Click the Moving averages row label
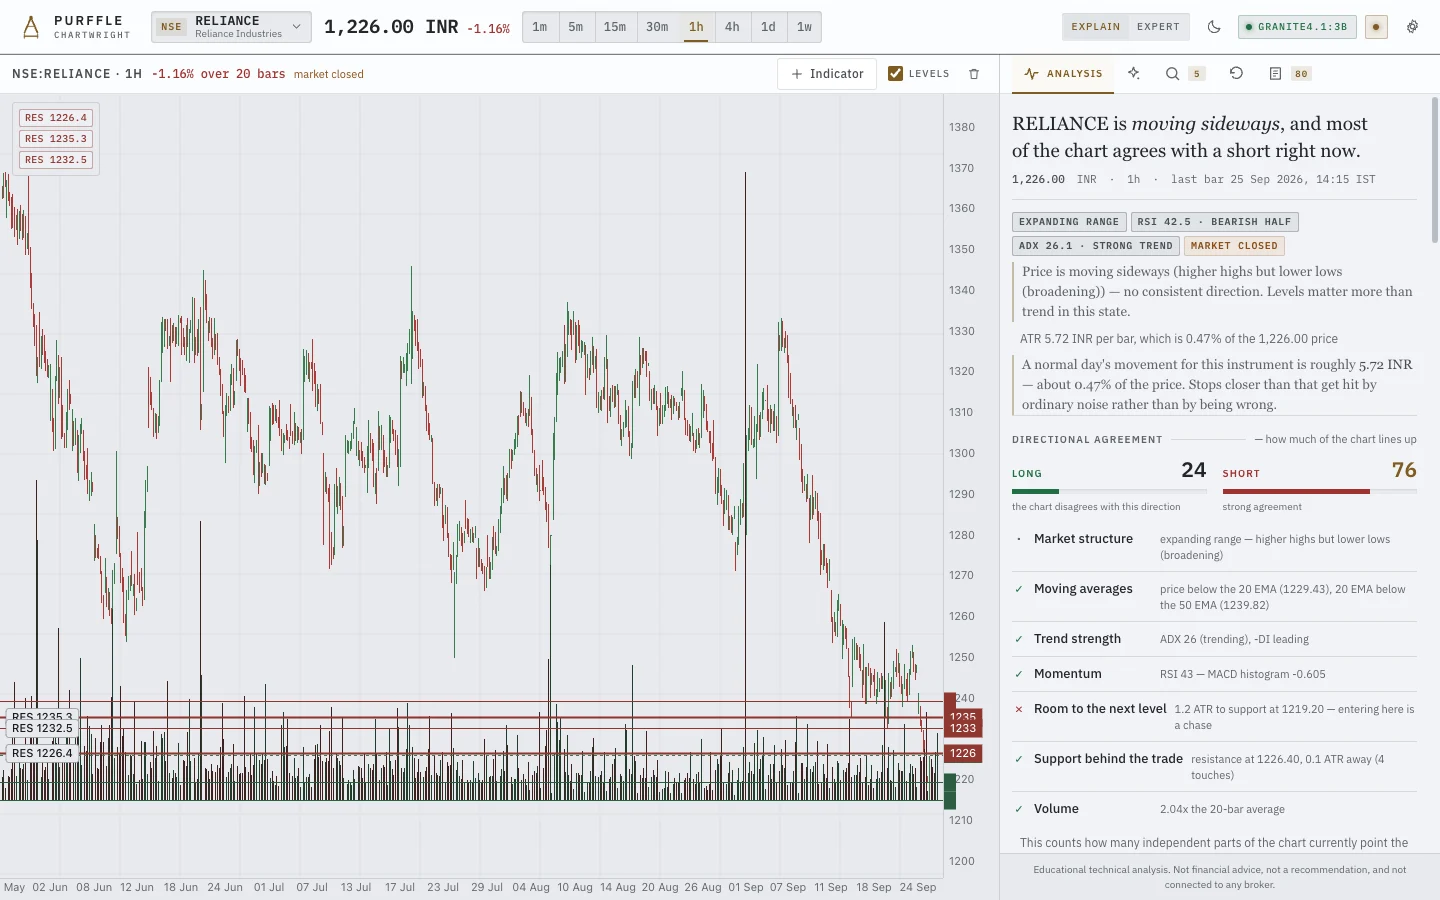The height and width of the screenshot is (900, 1440). point(1083,589)
